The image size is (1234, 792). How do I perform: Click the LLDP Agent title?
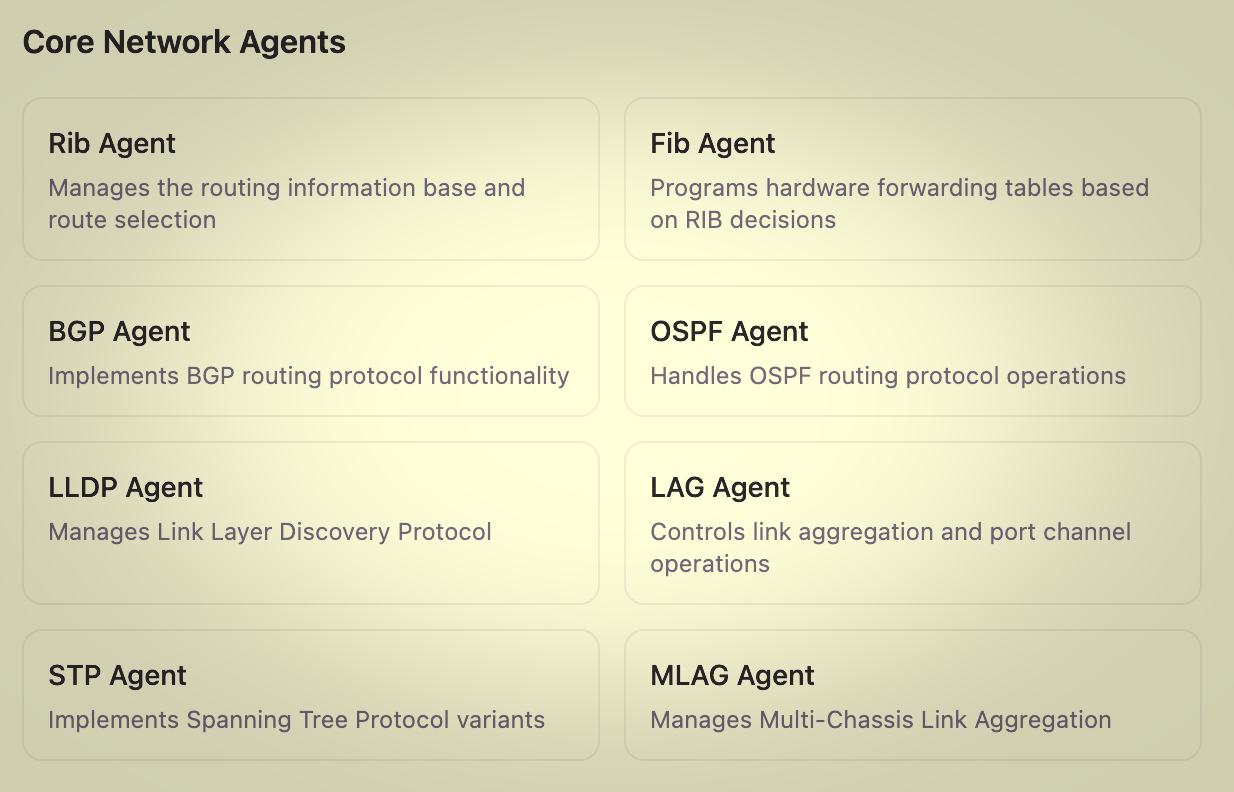(125, 488)
